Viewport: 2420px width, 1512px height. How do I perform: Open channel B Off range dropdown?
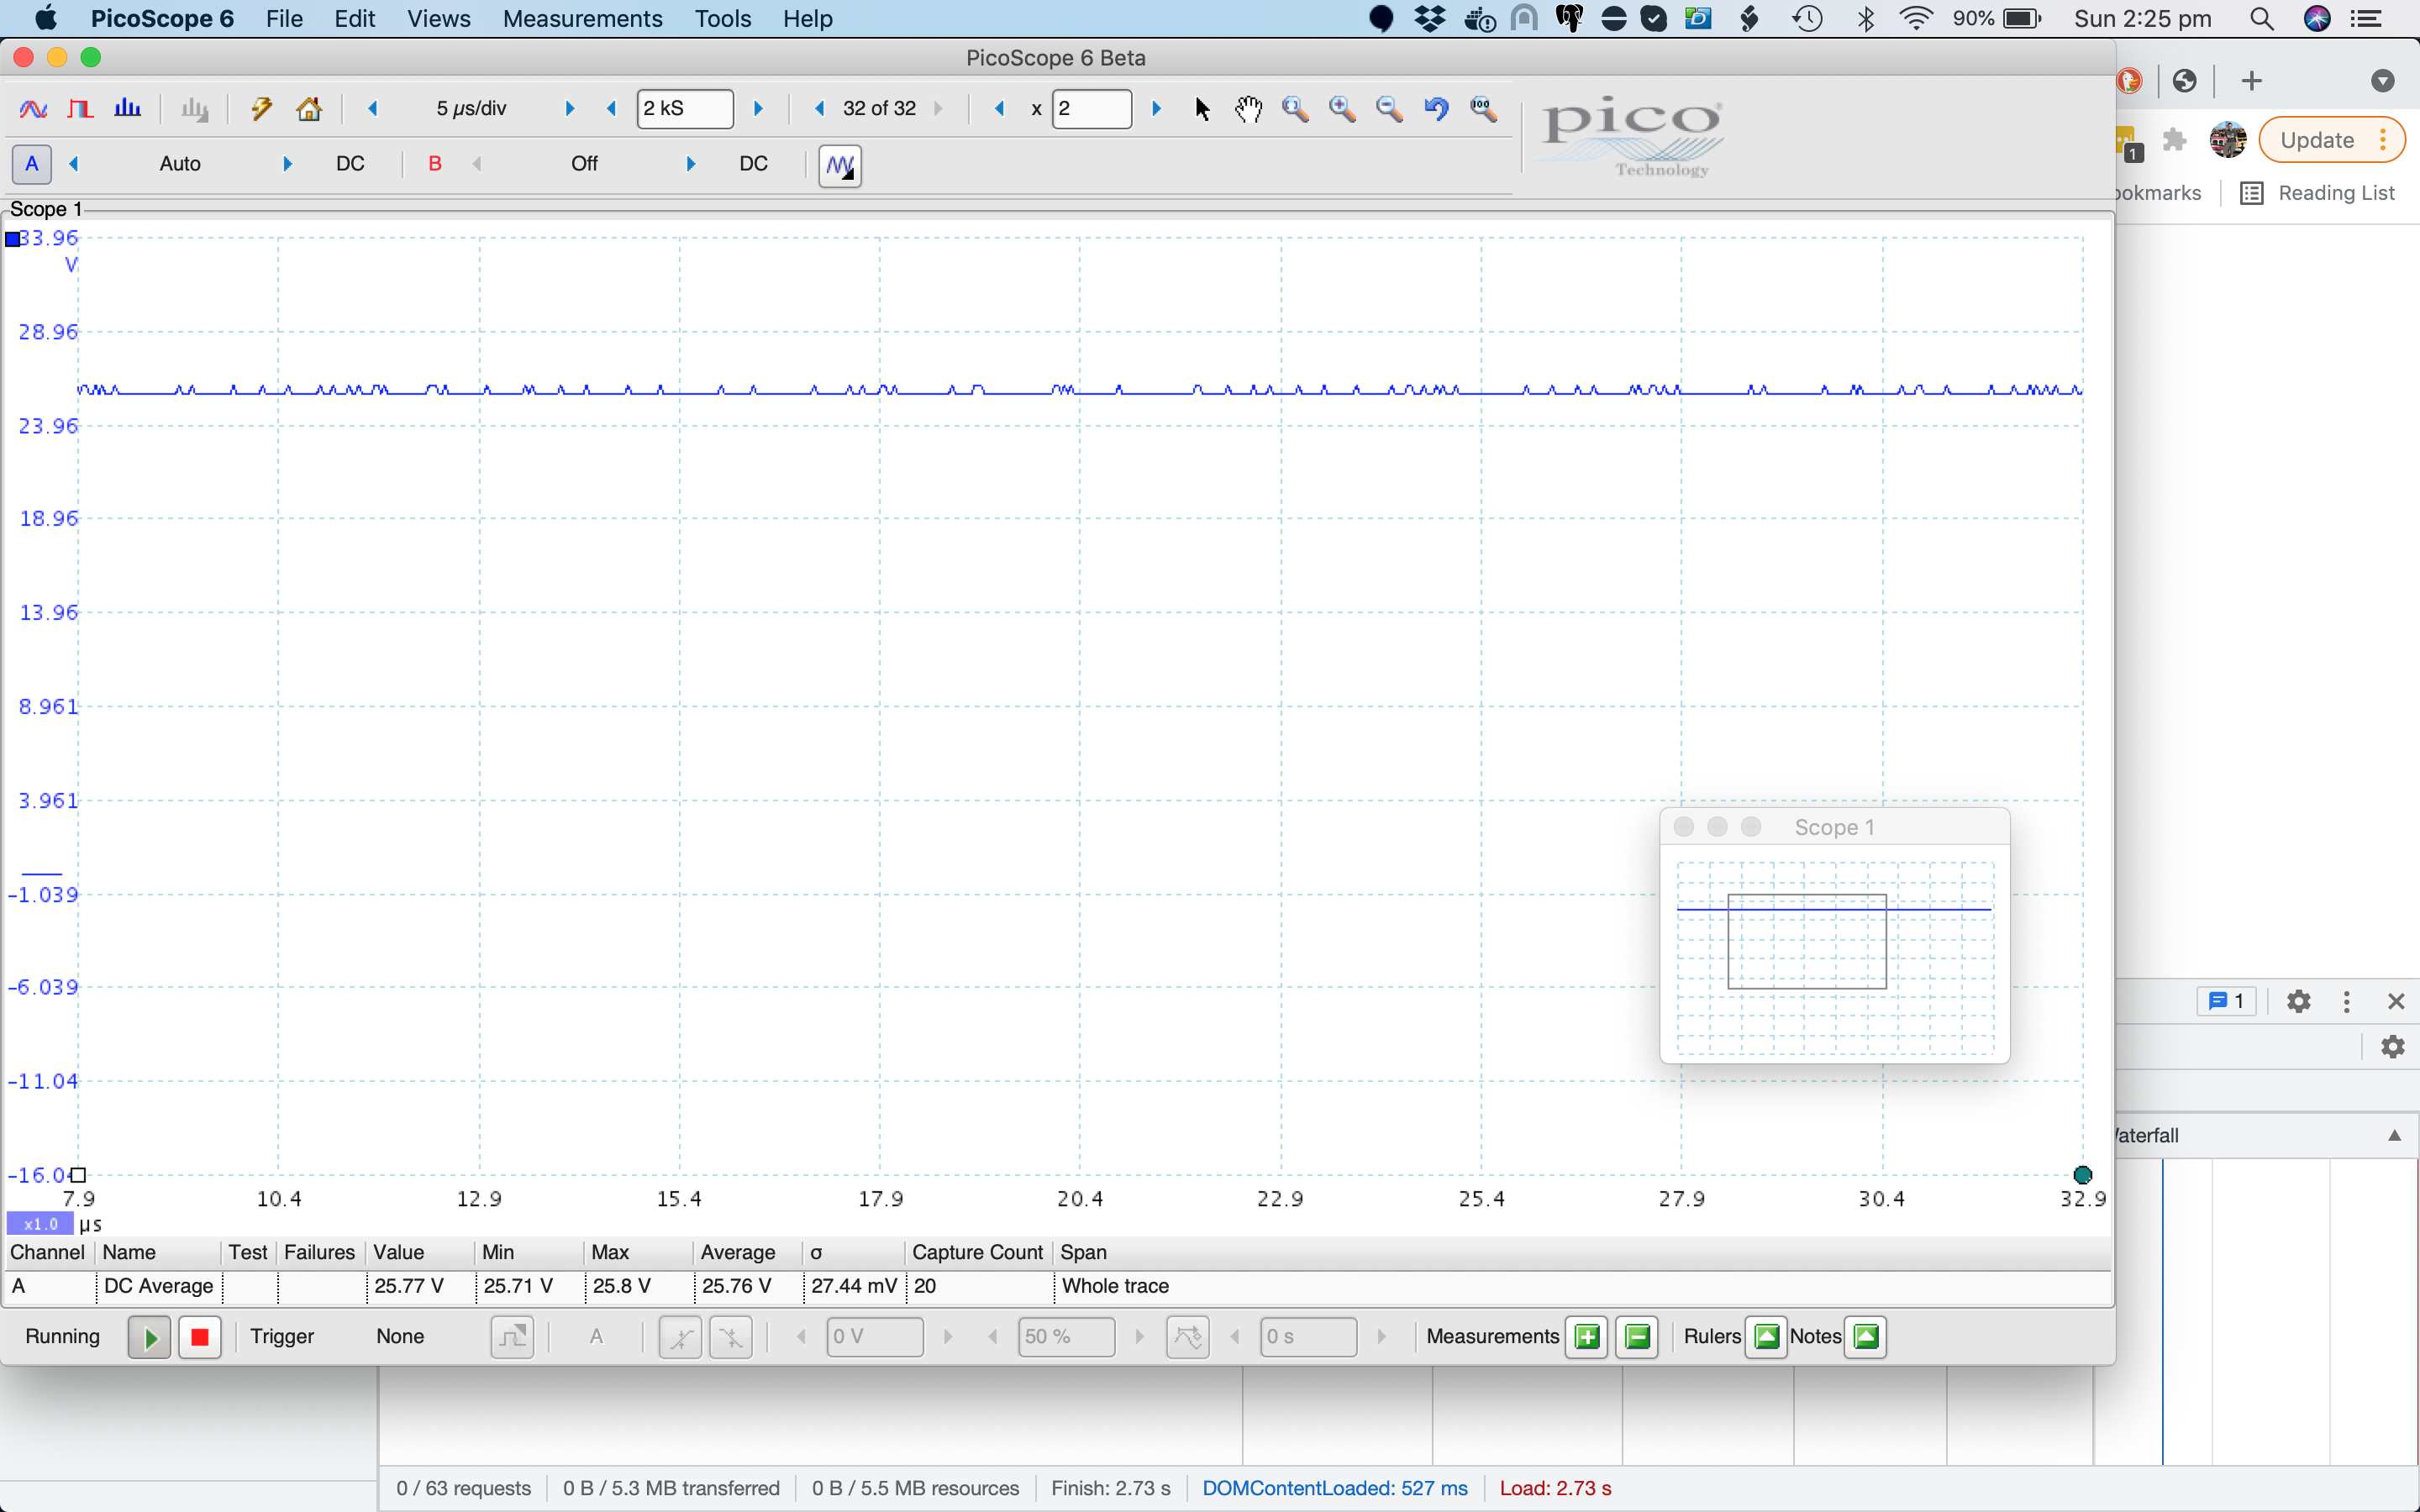tap(584, 164)
